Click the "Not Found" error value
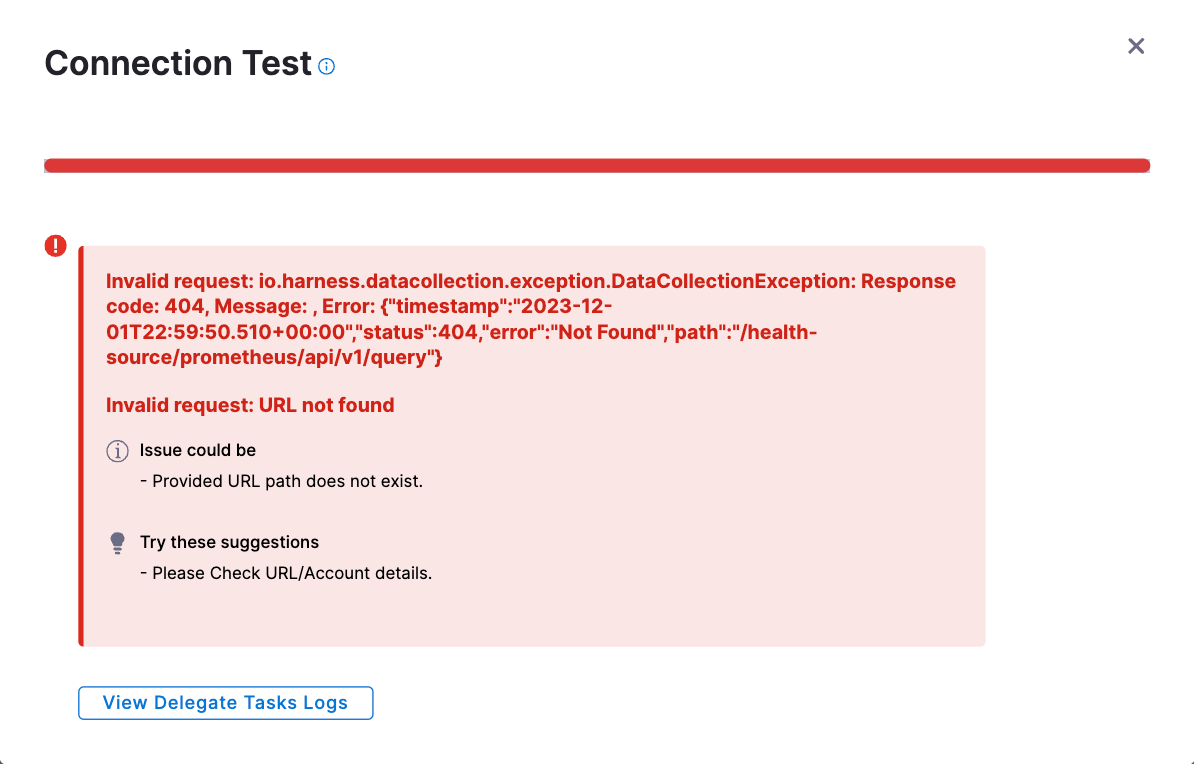Image resolution: width=1194 pixels, height=764 pixels. (602, 332)
